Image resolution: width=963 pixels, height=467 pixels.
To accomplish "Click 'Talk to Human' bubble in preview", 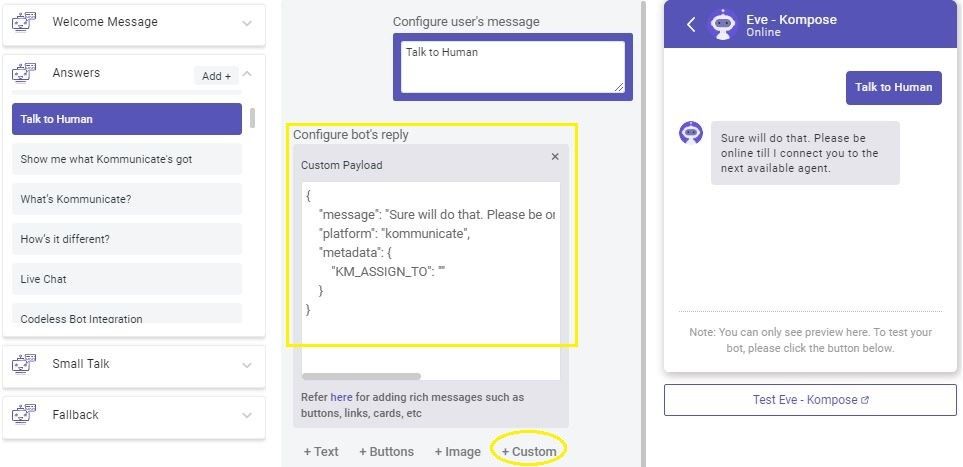I will click(894, 87).
